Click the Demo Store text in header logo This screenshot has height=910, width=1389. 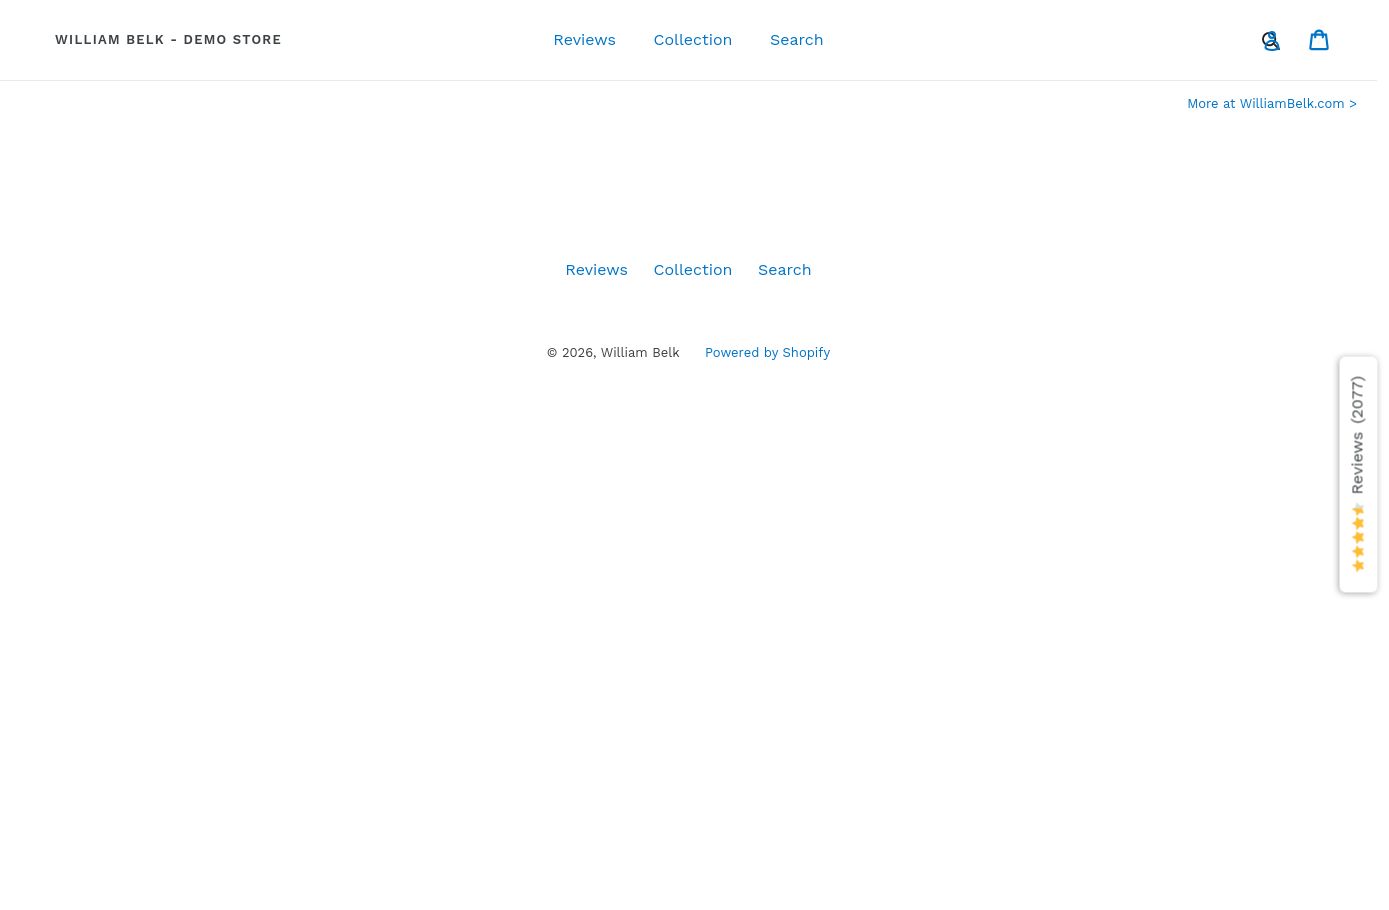pyautogui.click(x=232, y=40)
